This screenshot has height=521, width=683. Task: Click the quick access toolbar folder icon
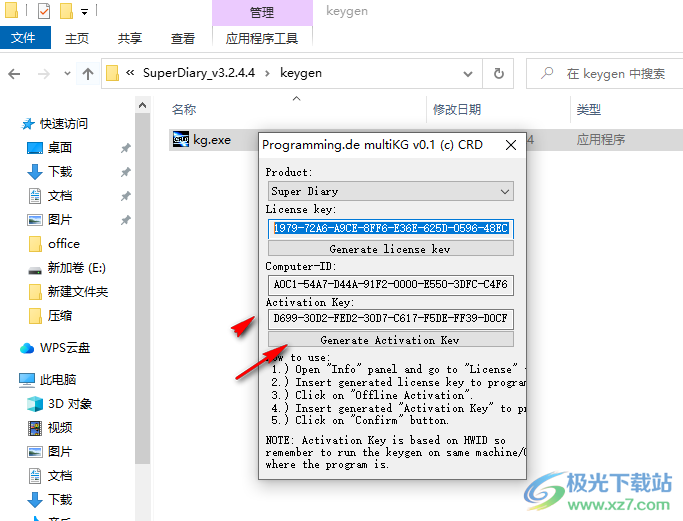[x=11, y=10]
